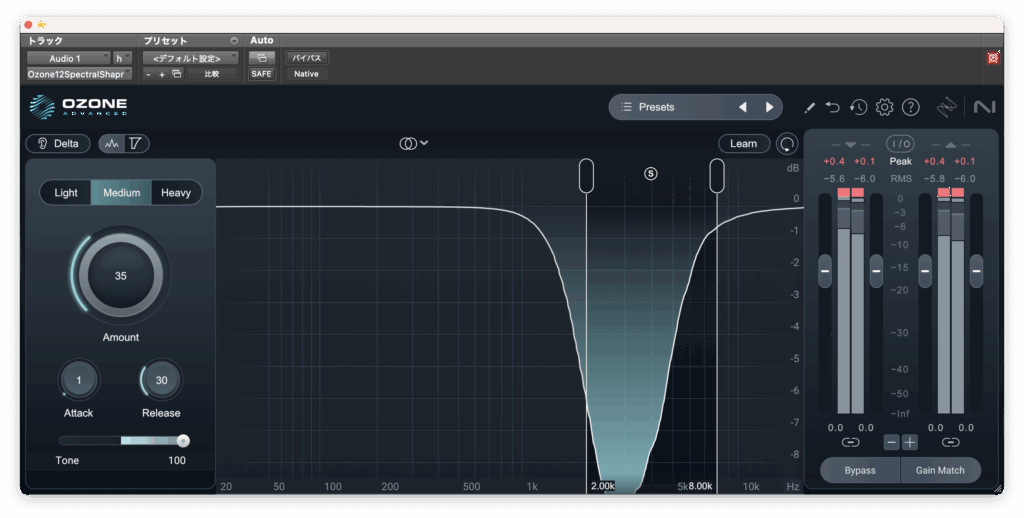
Task: Toggle the Delta listen button
Action: point(58,144)
